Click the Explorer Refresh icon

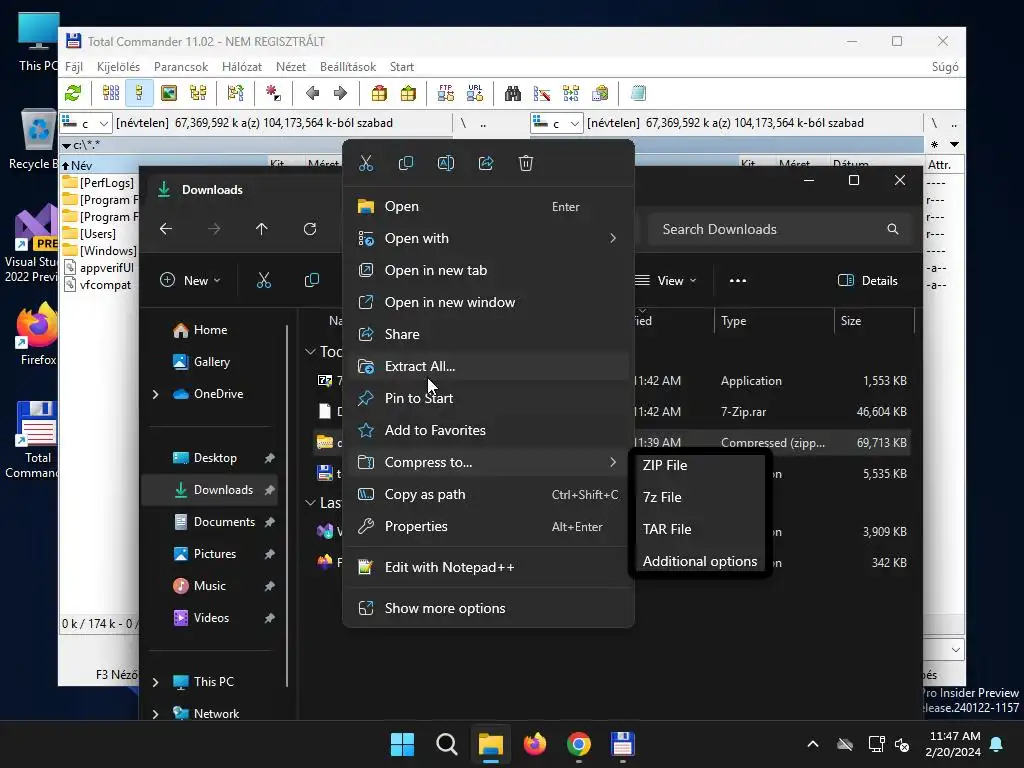(x=310, y=229)
